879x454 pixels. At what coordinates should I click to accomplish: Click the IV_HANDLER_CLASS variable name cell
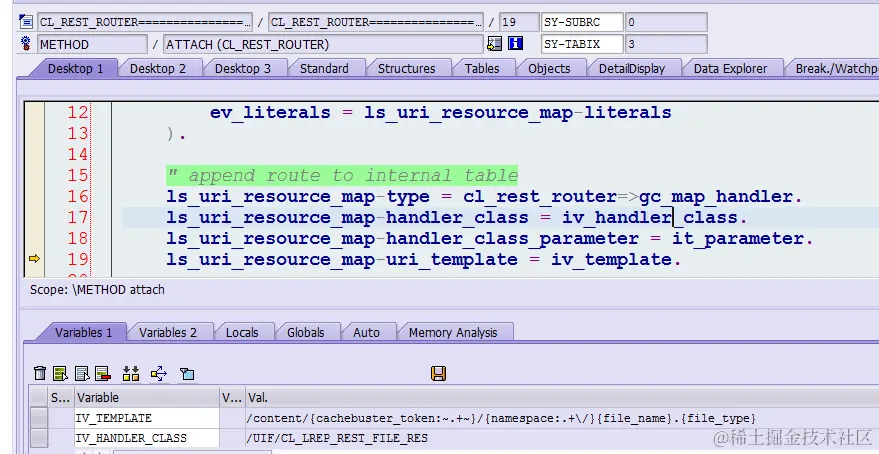tap(147, 438)
